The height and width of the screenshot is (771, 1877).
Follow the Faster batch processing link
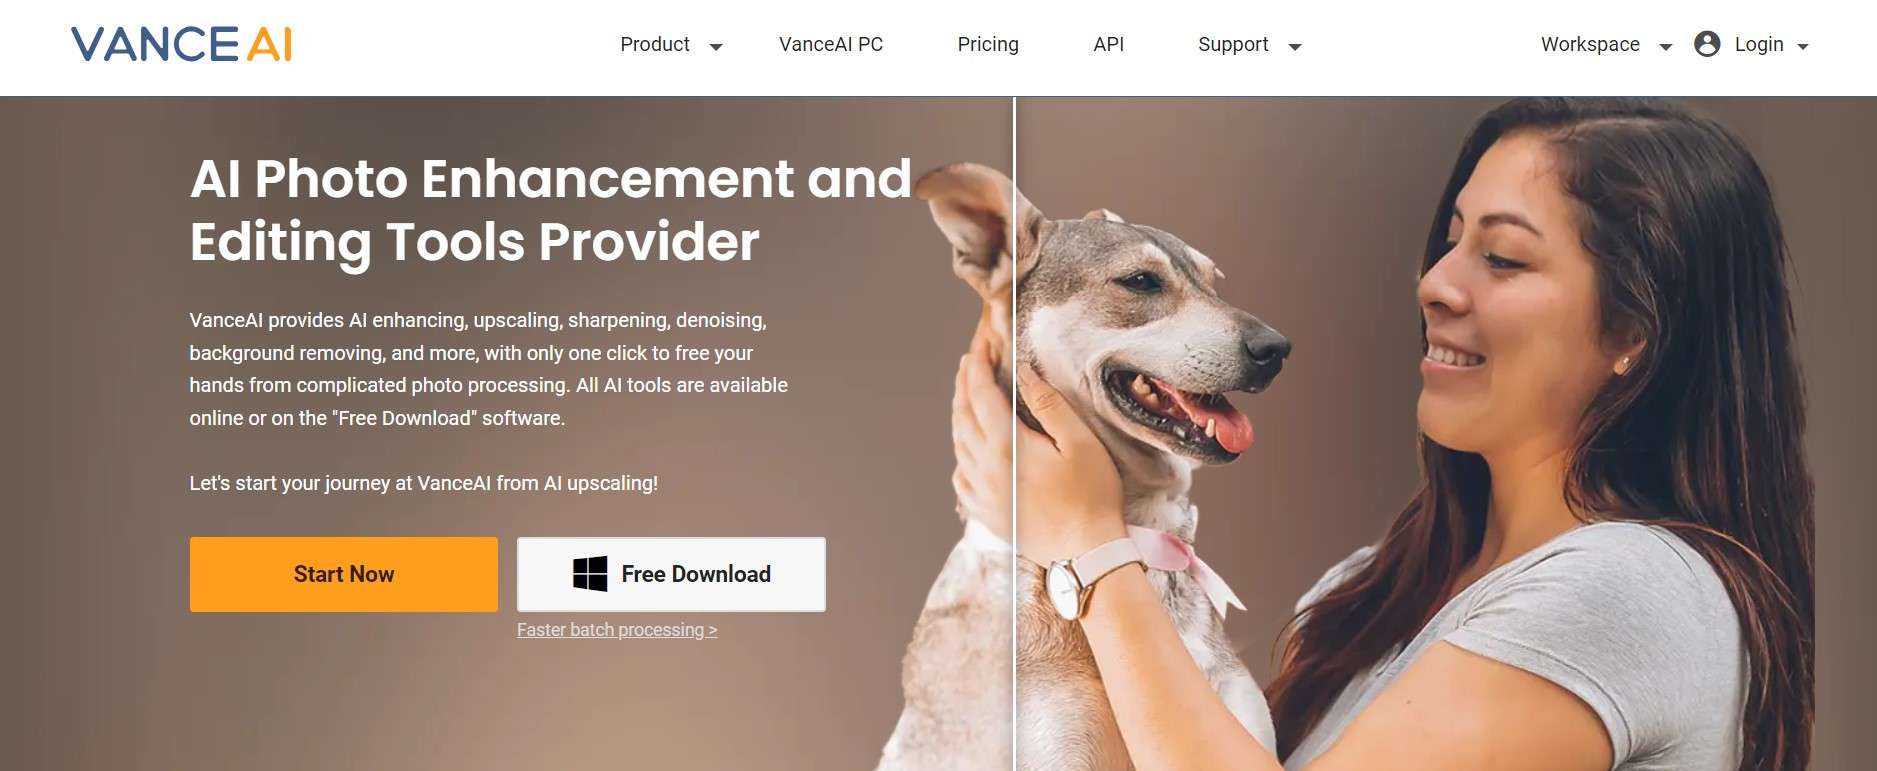point(617,630)
